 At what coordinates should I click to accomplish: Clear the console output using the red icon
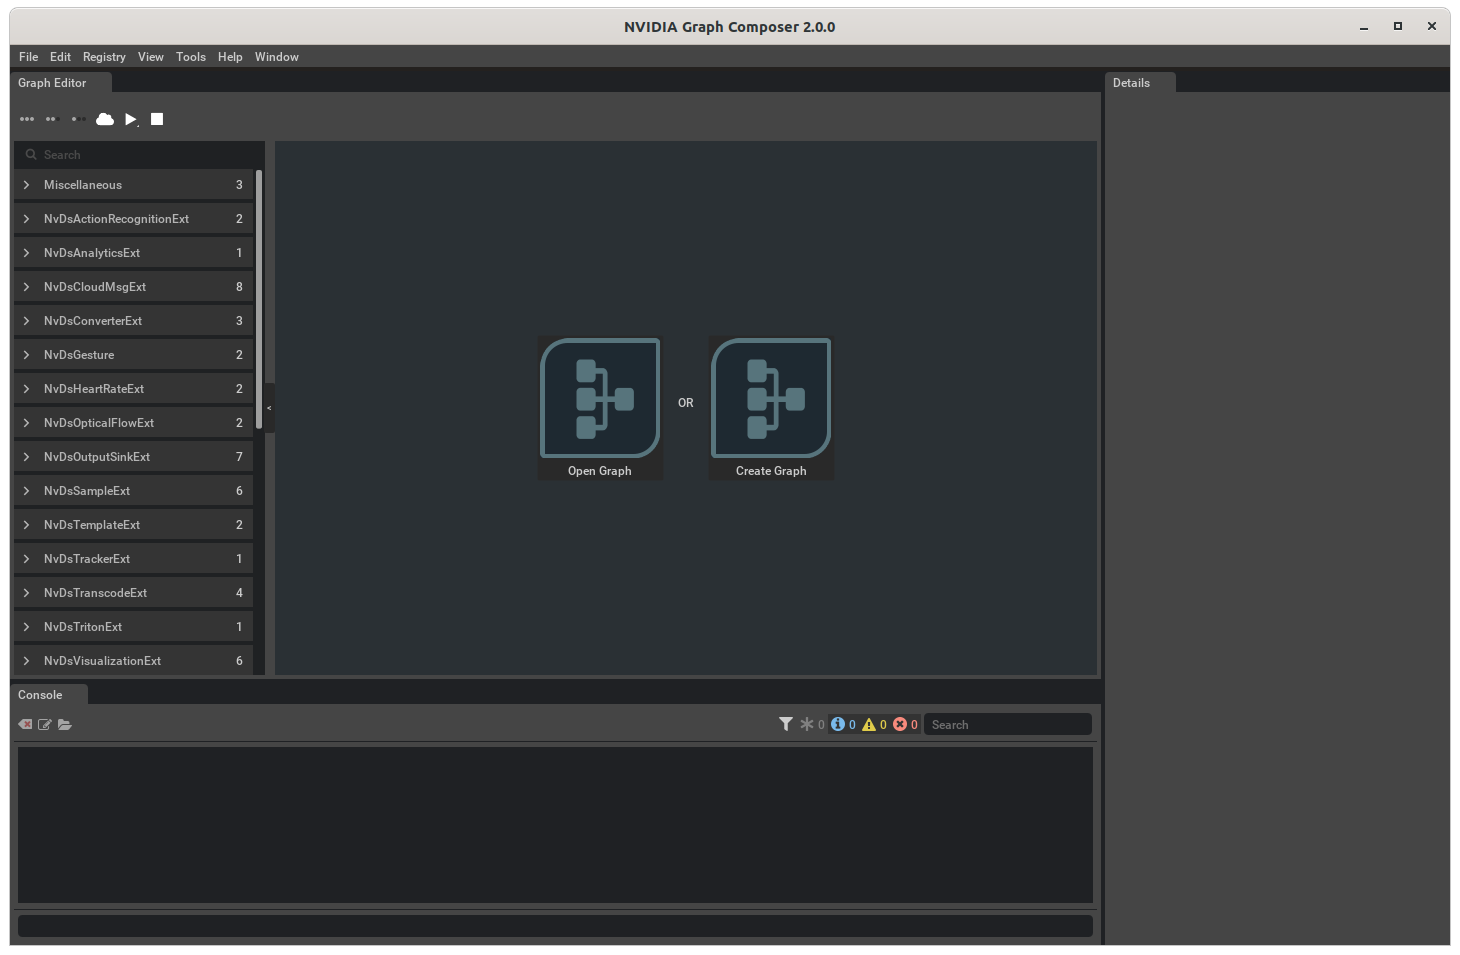coord(24,724)
